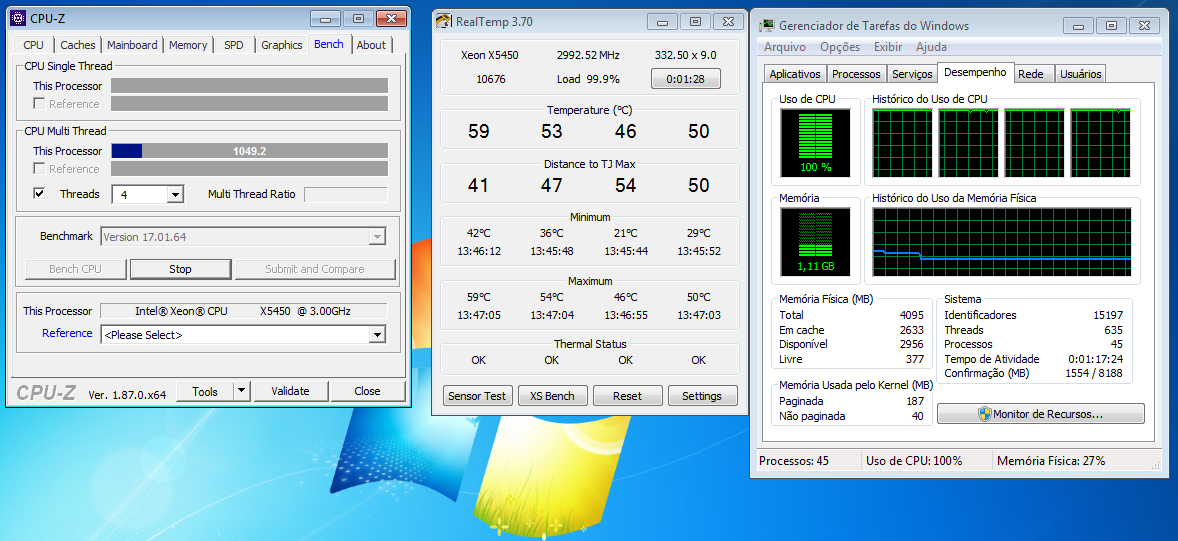Click the first core CPU usage history graph
This screenshot has width=1178, height=541.
902,143
